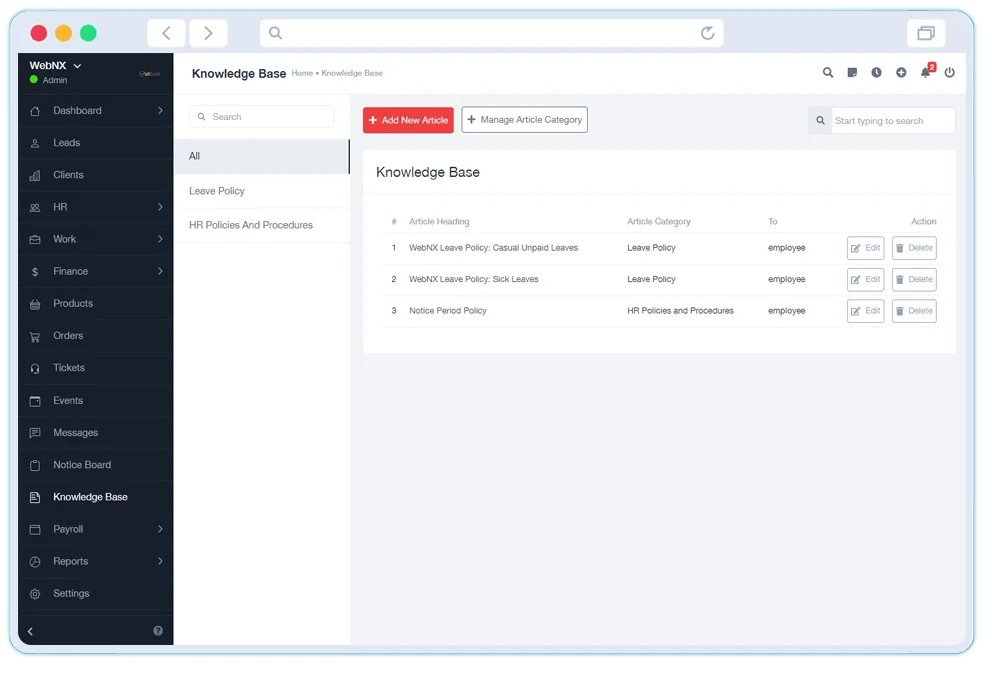This screenshot has height=676, width=992.
Task: Click the Reports pie chart icon
Action: point(35,562)
